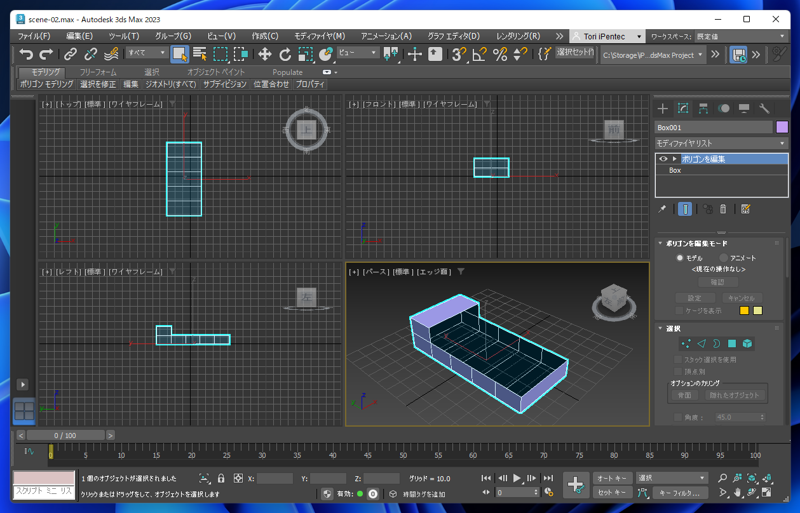The height and width of the screenshot is (513, 800).
Task: Toggle Spinner Snap icon
Action: point(520,54)
